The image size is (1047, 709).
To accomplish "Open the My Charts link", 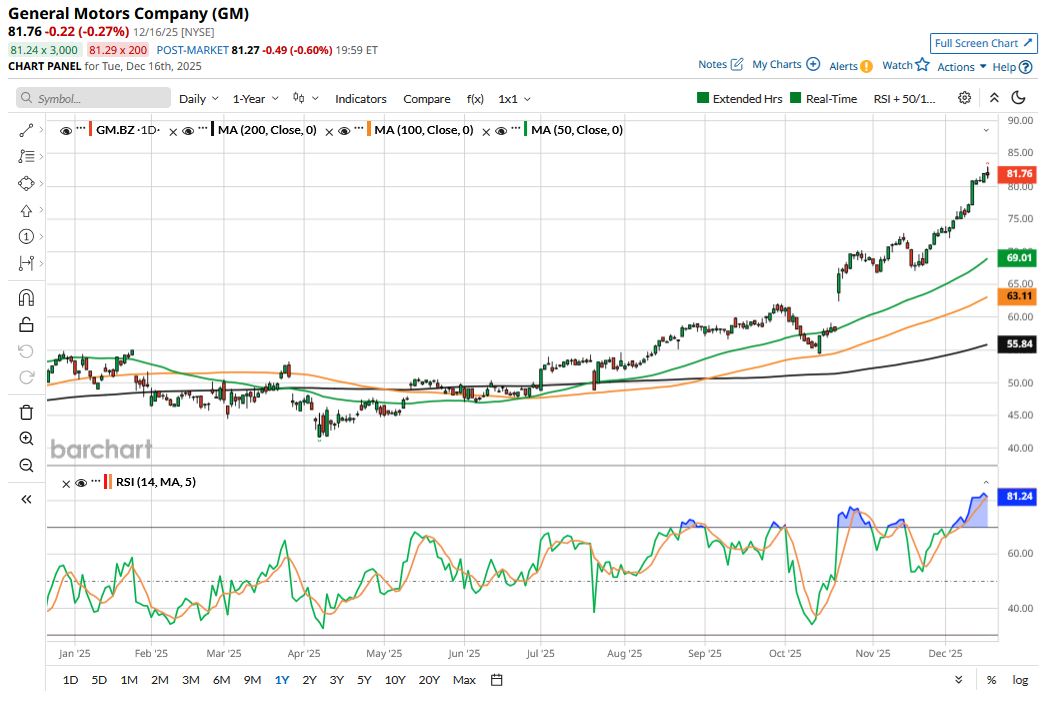I will tap(785, 65).
